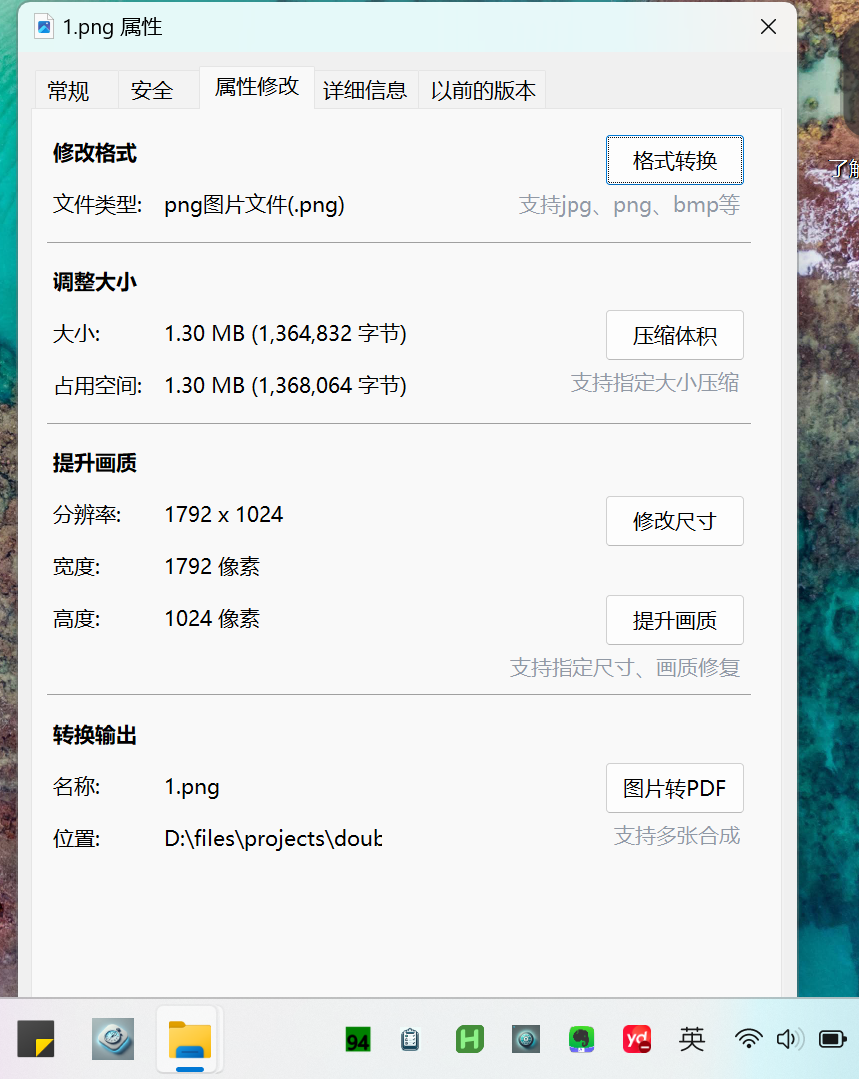The height and width of the screenshot is (1079, 859).
Task: Open the Wi-Fi network tray icon
Action: tap(748, 1039)
